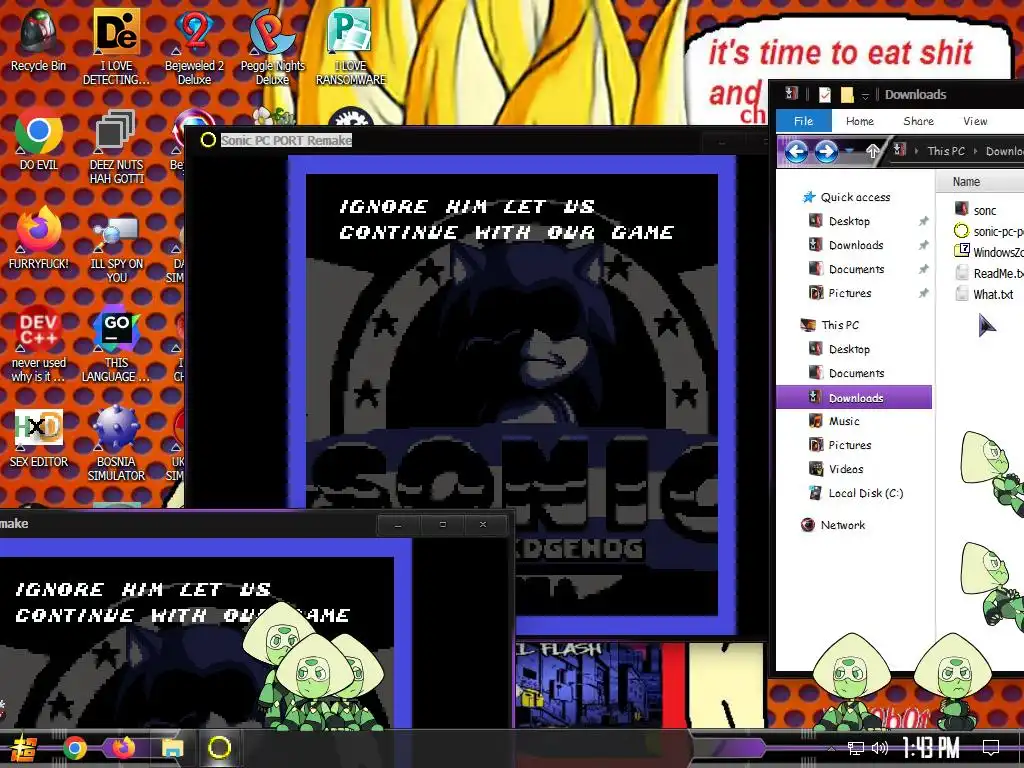Maximize the front Sonic Remake window

click(x=443, y=524)
